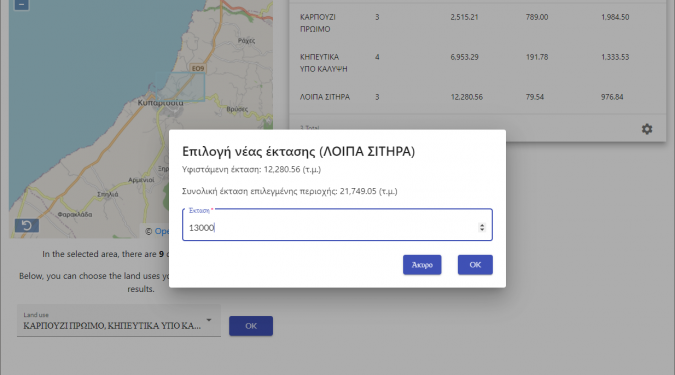Screen dimensions: 675x375
Task: Click the EO9 road shield on map
Action: pyautogui.click(x=198, y=68)
